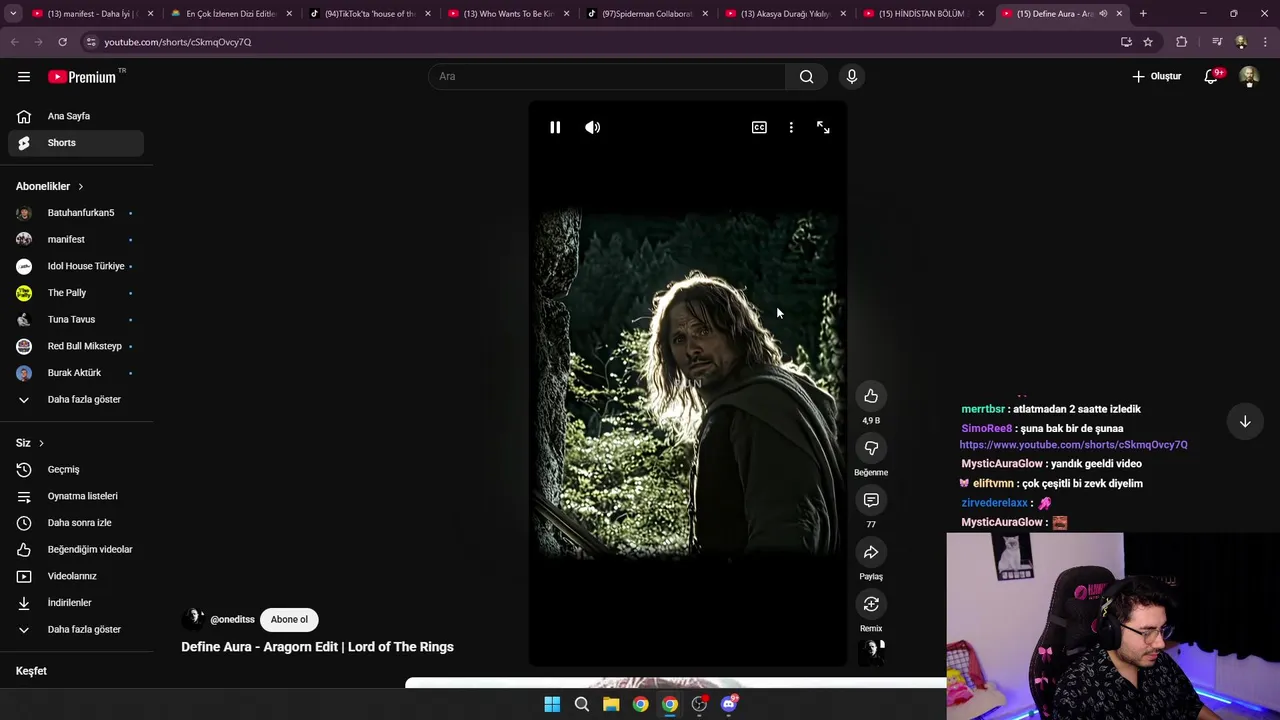The width and height of the screenshot is (1280, 720).
Task: Switch to the TikTok house tab
Action: click(370, 14)
